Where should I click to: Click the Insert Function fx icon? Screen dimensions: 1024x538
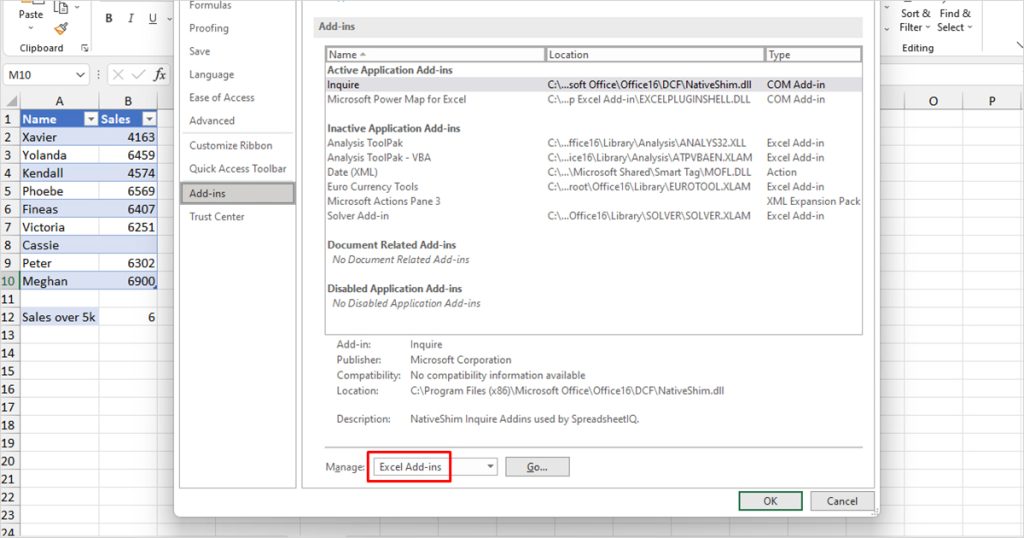(x=159, y=74)
